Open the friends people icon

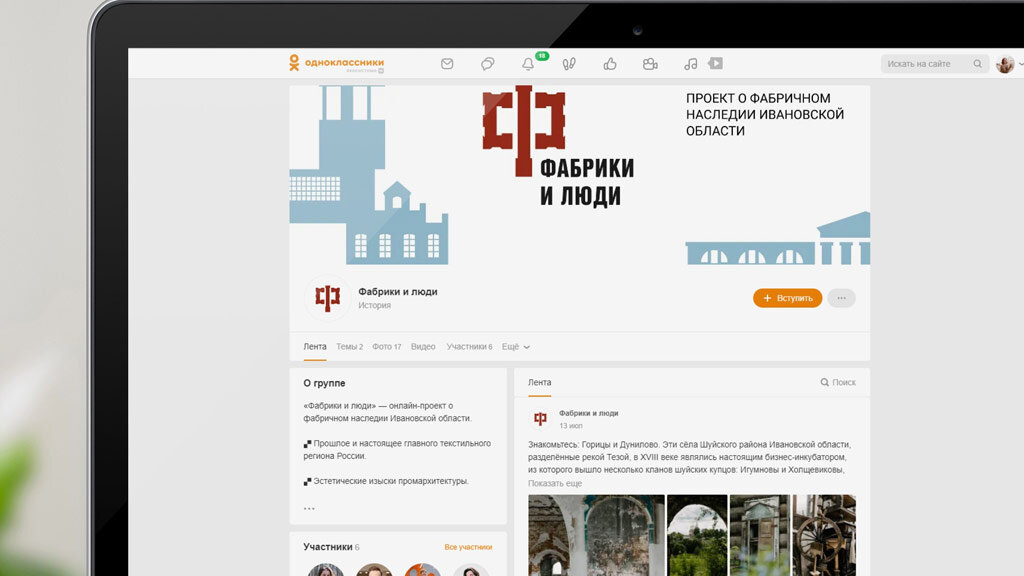point(650,63)
